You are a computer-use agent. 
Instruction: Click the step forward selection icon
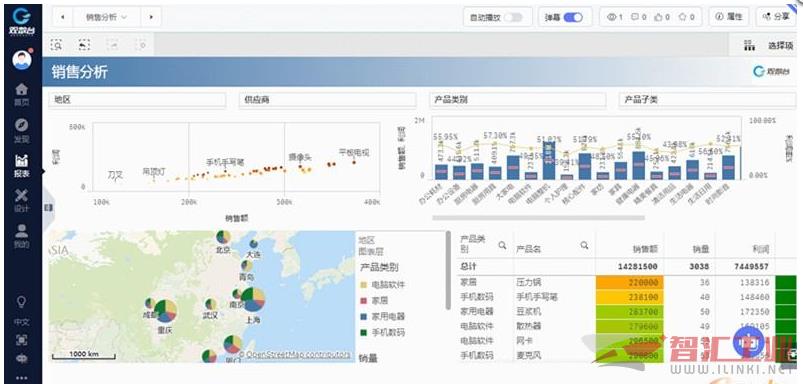(113, 45)
